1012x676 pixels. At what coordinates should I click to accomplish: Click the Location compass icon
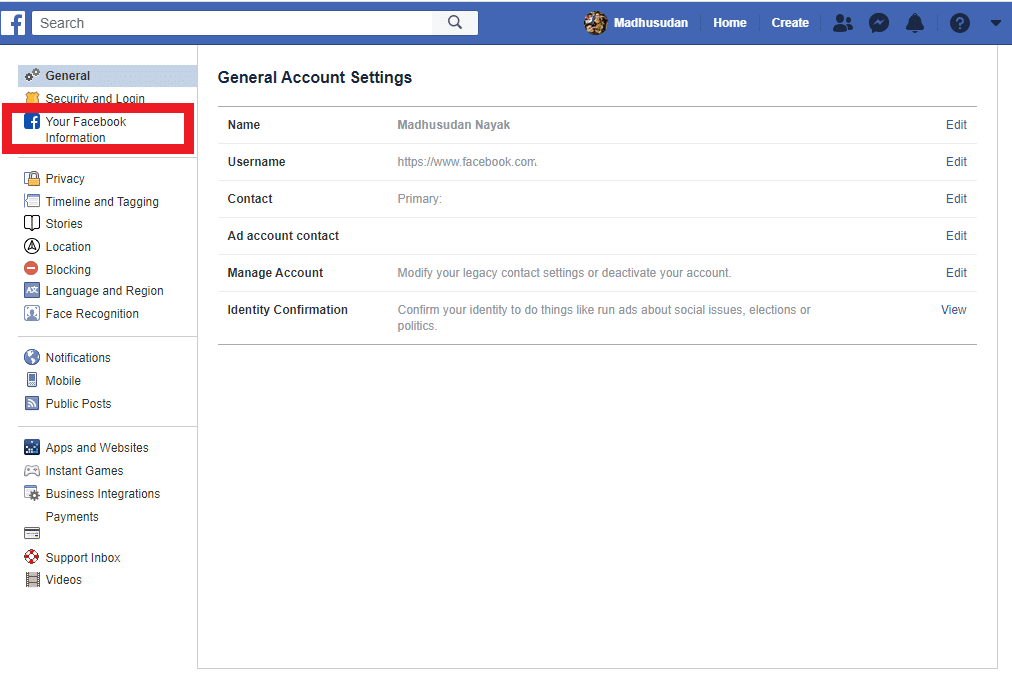click(x=32, y=246)
